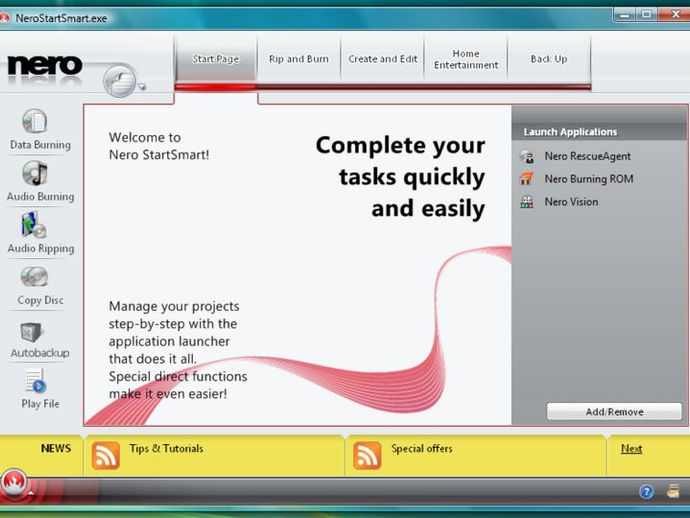Click the Special offers label

click(422, 448)
